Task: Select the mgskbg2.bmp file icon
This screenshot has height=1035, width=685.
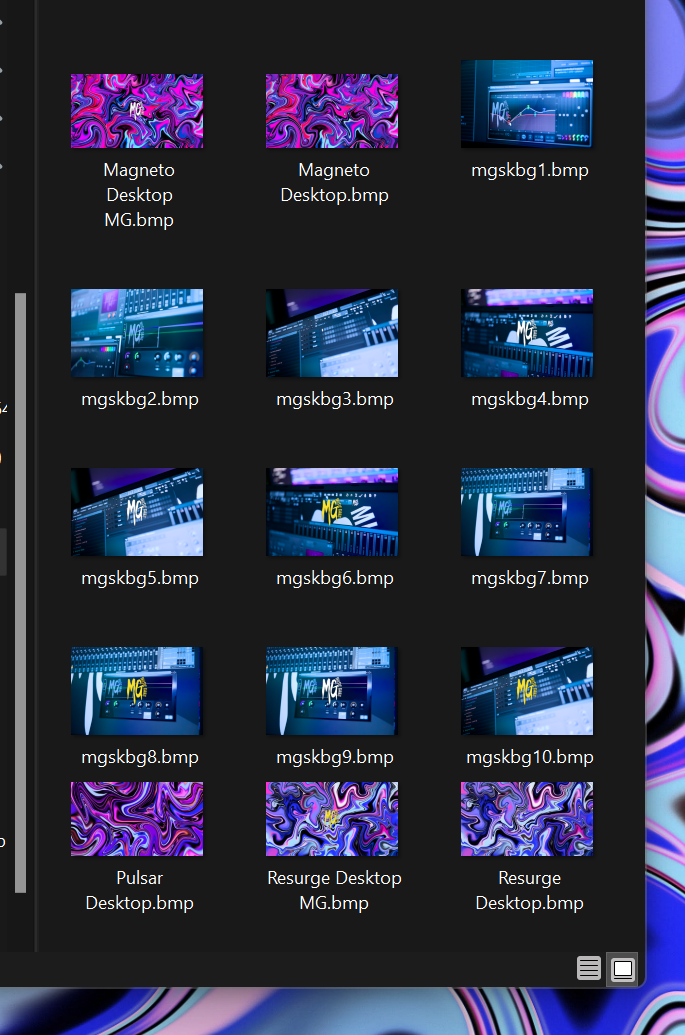Action: point(137,333)
